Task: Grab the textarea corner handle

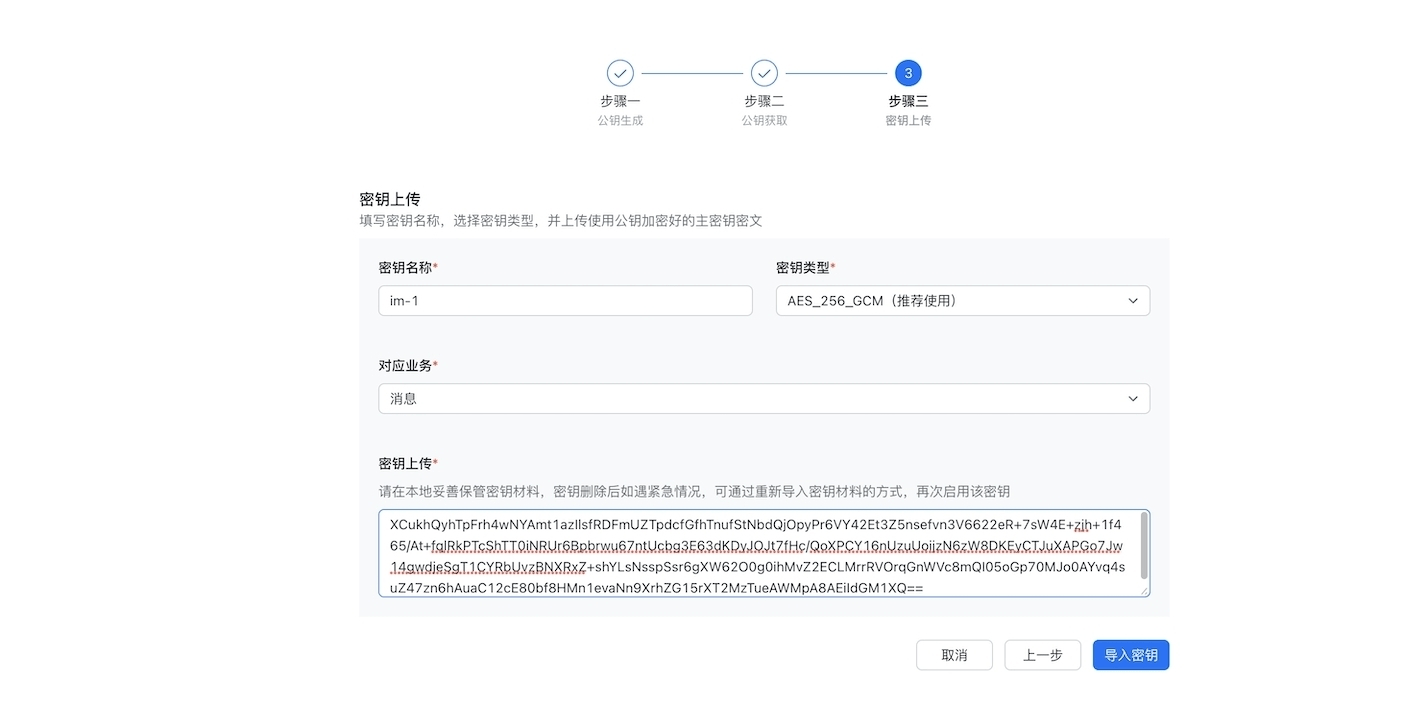Action: pos(1144,591)
